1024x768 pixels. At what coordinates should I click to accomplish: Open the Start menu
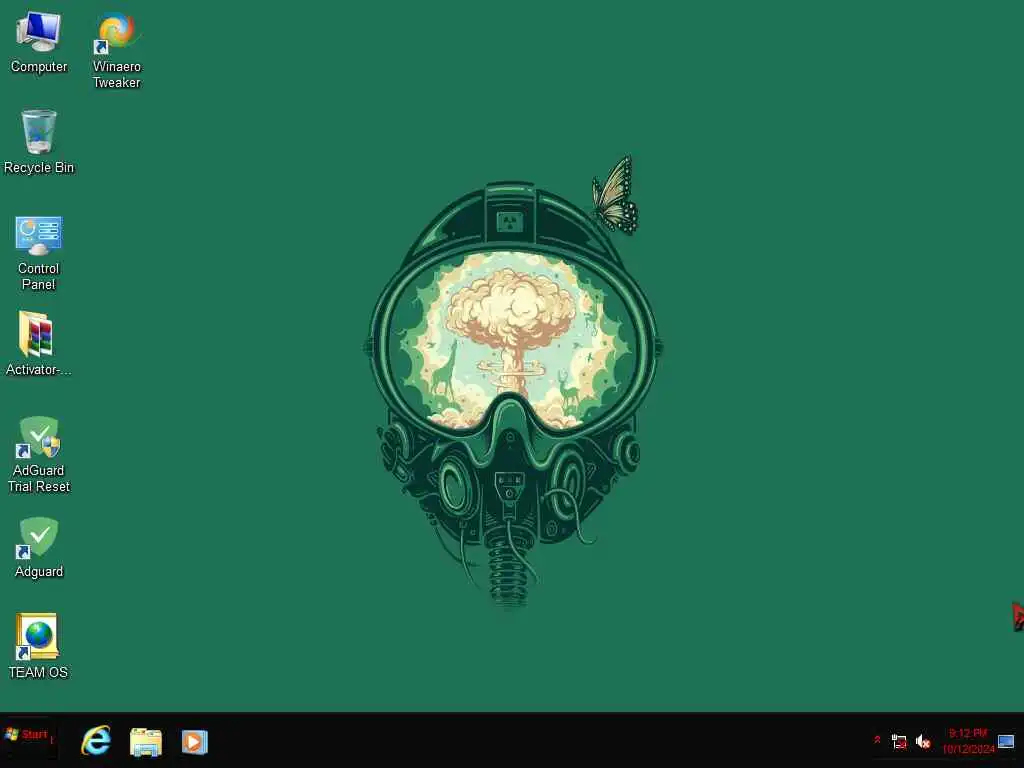click(x=29, y=735)
